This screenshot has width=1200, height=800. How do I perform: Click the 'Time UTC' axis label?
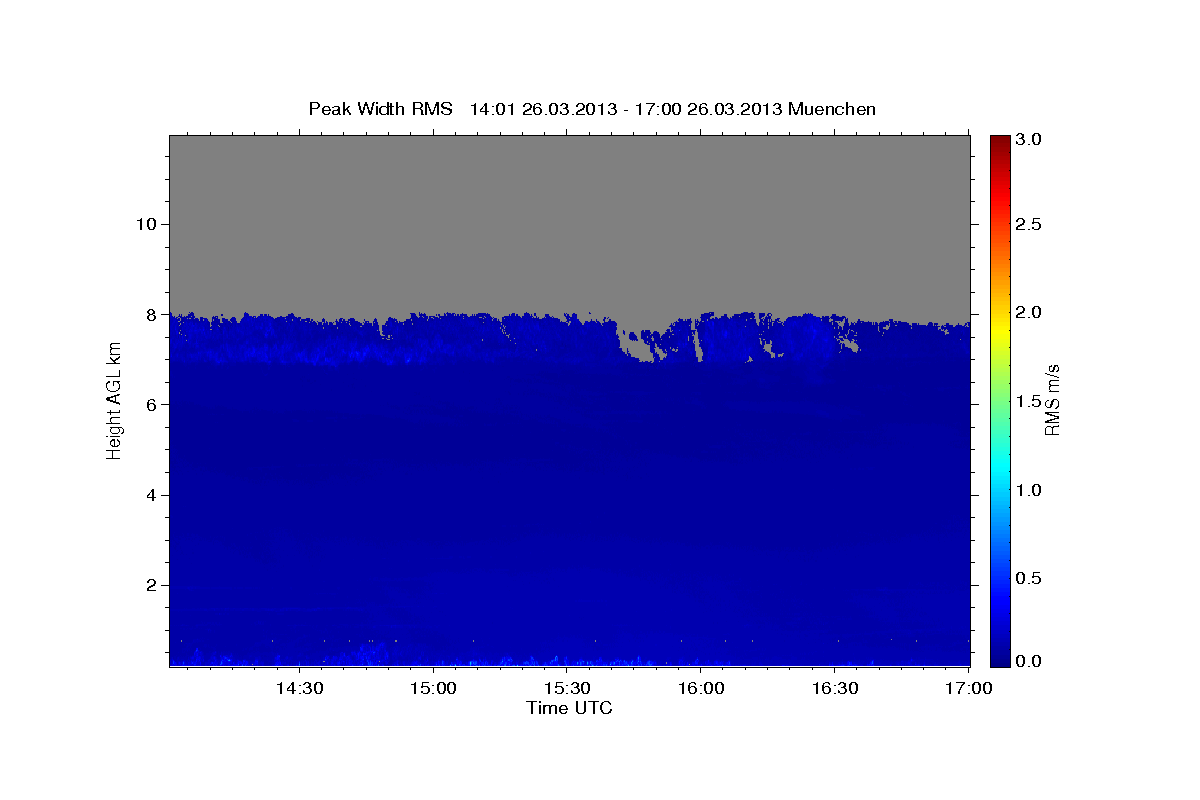coord(569,708)
